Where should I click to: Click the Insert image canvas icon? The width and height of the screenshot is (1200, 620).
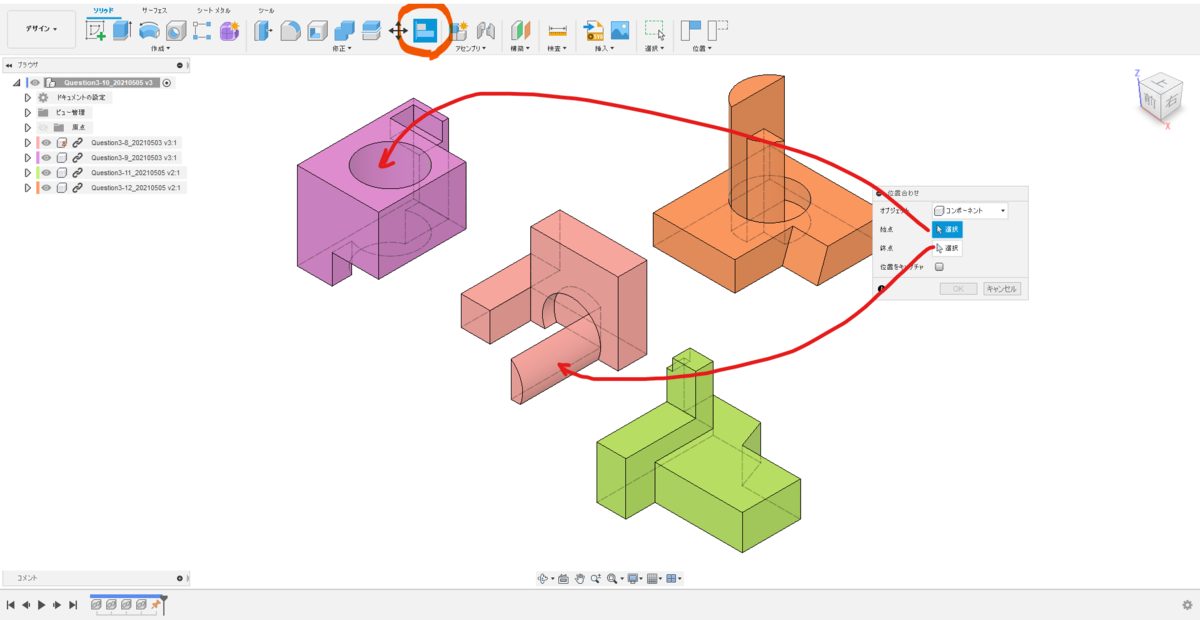coord(620,30)
